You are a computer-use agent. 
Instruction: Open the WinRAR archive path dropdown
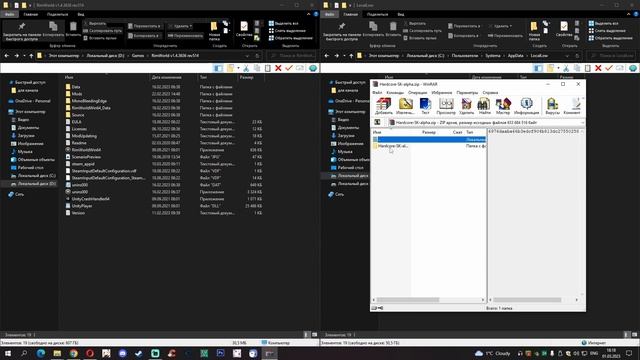click(x=582, y=122)
